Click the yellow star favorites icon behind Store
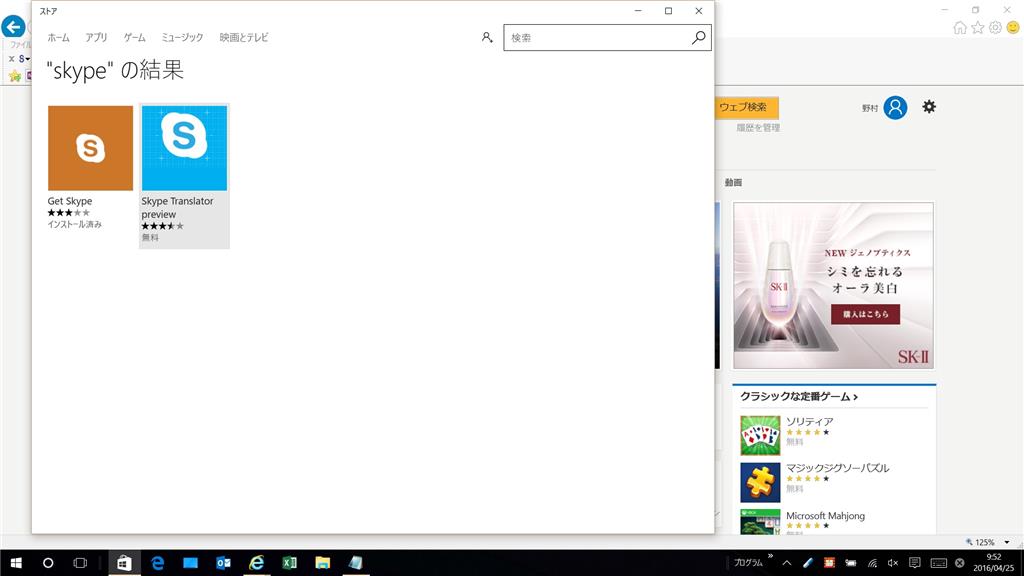 (x=14, y=76)
